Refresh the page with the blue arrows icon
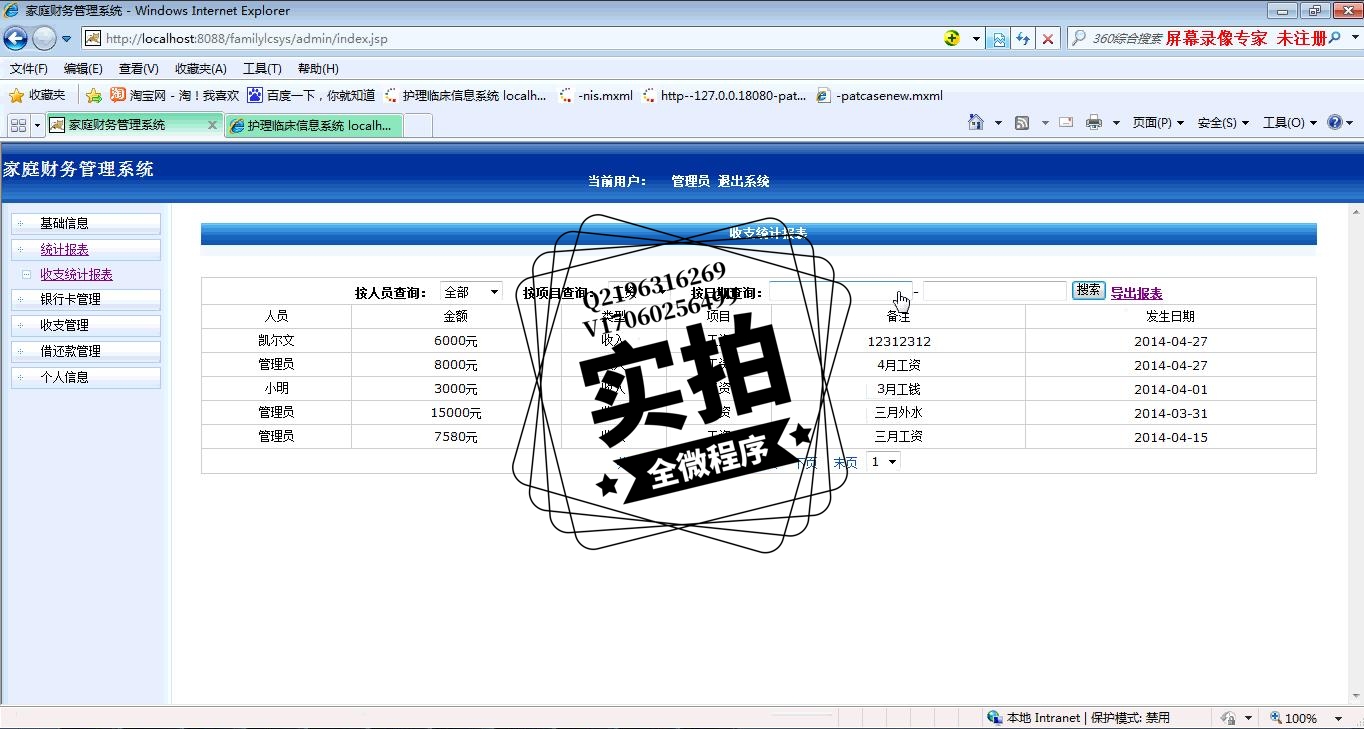 coord(1023,39)
